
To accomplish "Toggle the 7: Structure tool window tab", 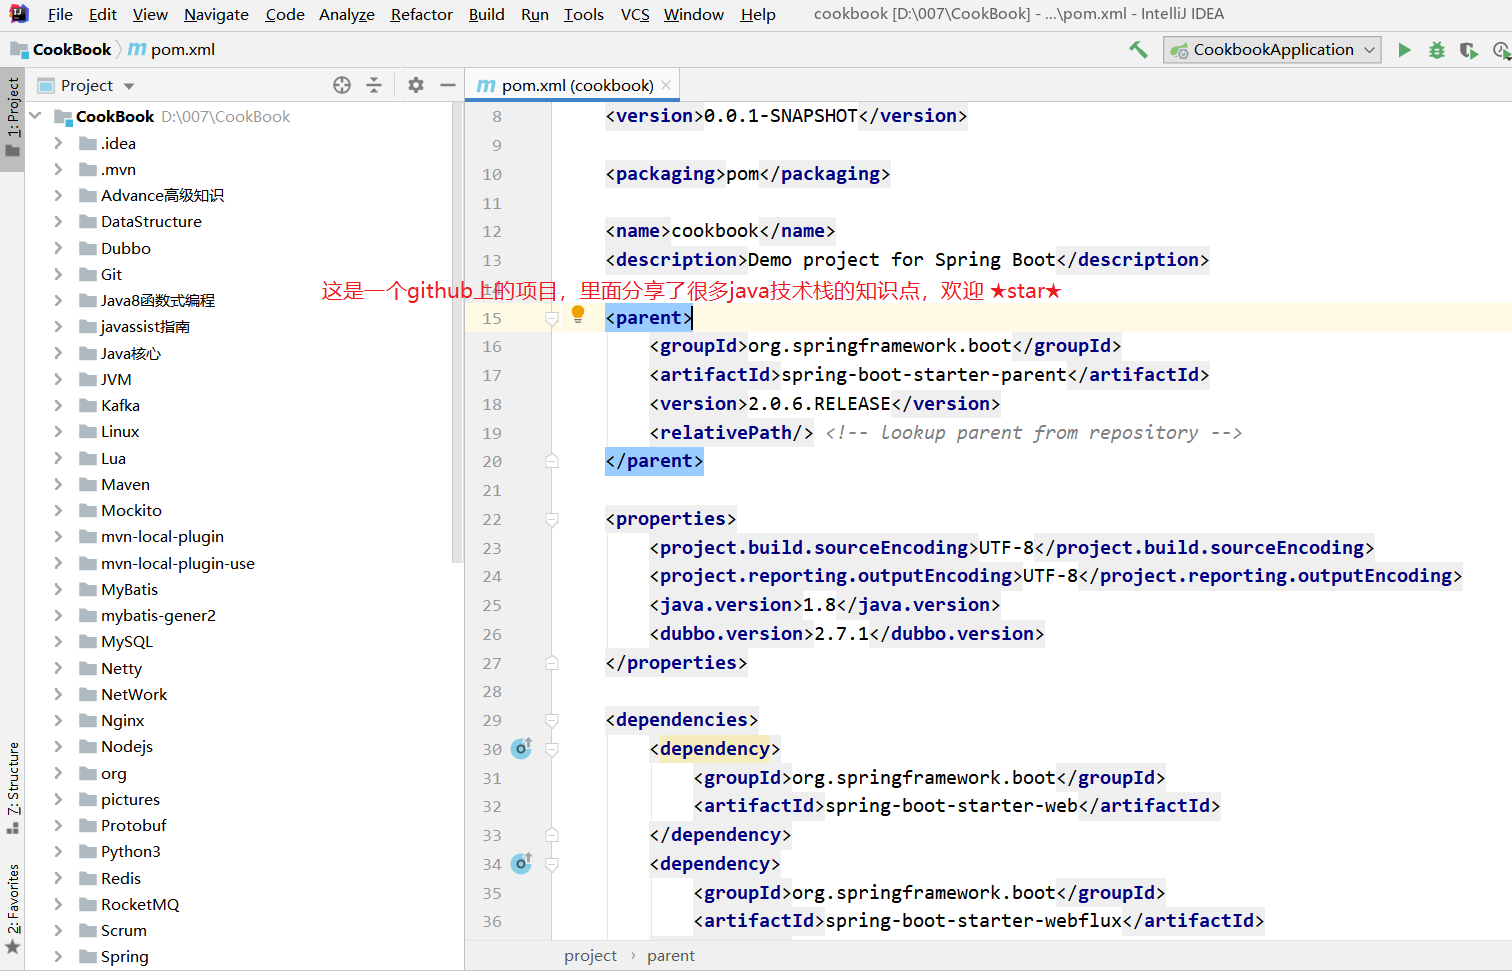I will coord(12,789).
